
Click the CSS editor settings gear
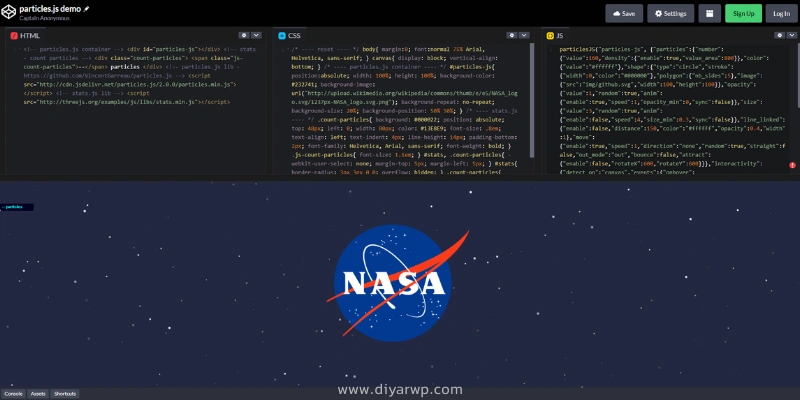510,35
